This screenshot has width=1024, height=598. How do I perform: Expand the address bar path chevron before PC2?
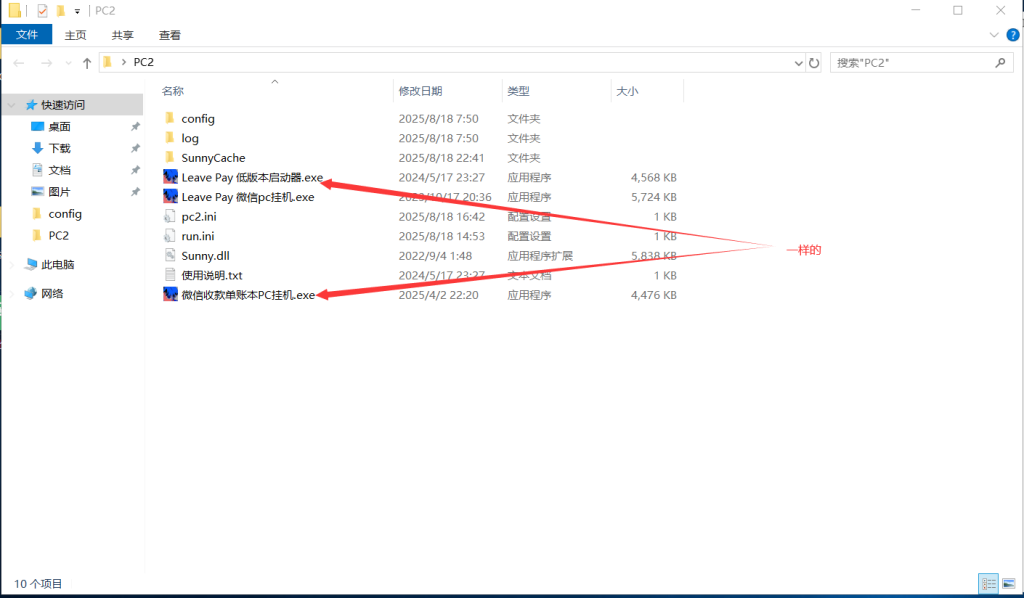pos(123,62)
